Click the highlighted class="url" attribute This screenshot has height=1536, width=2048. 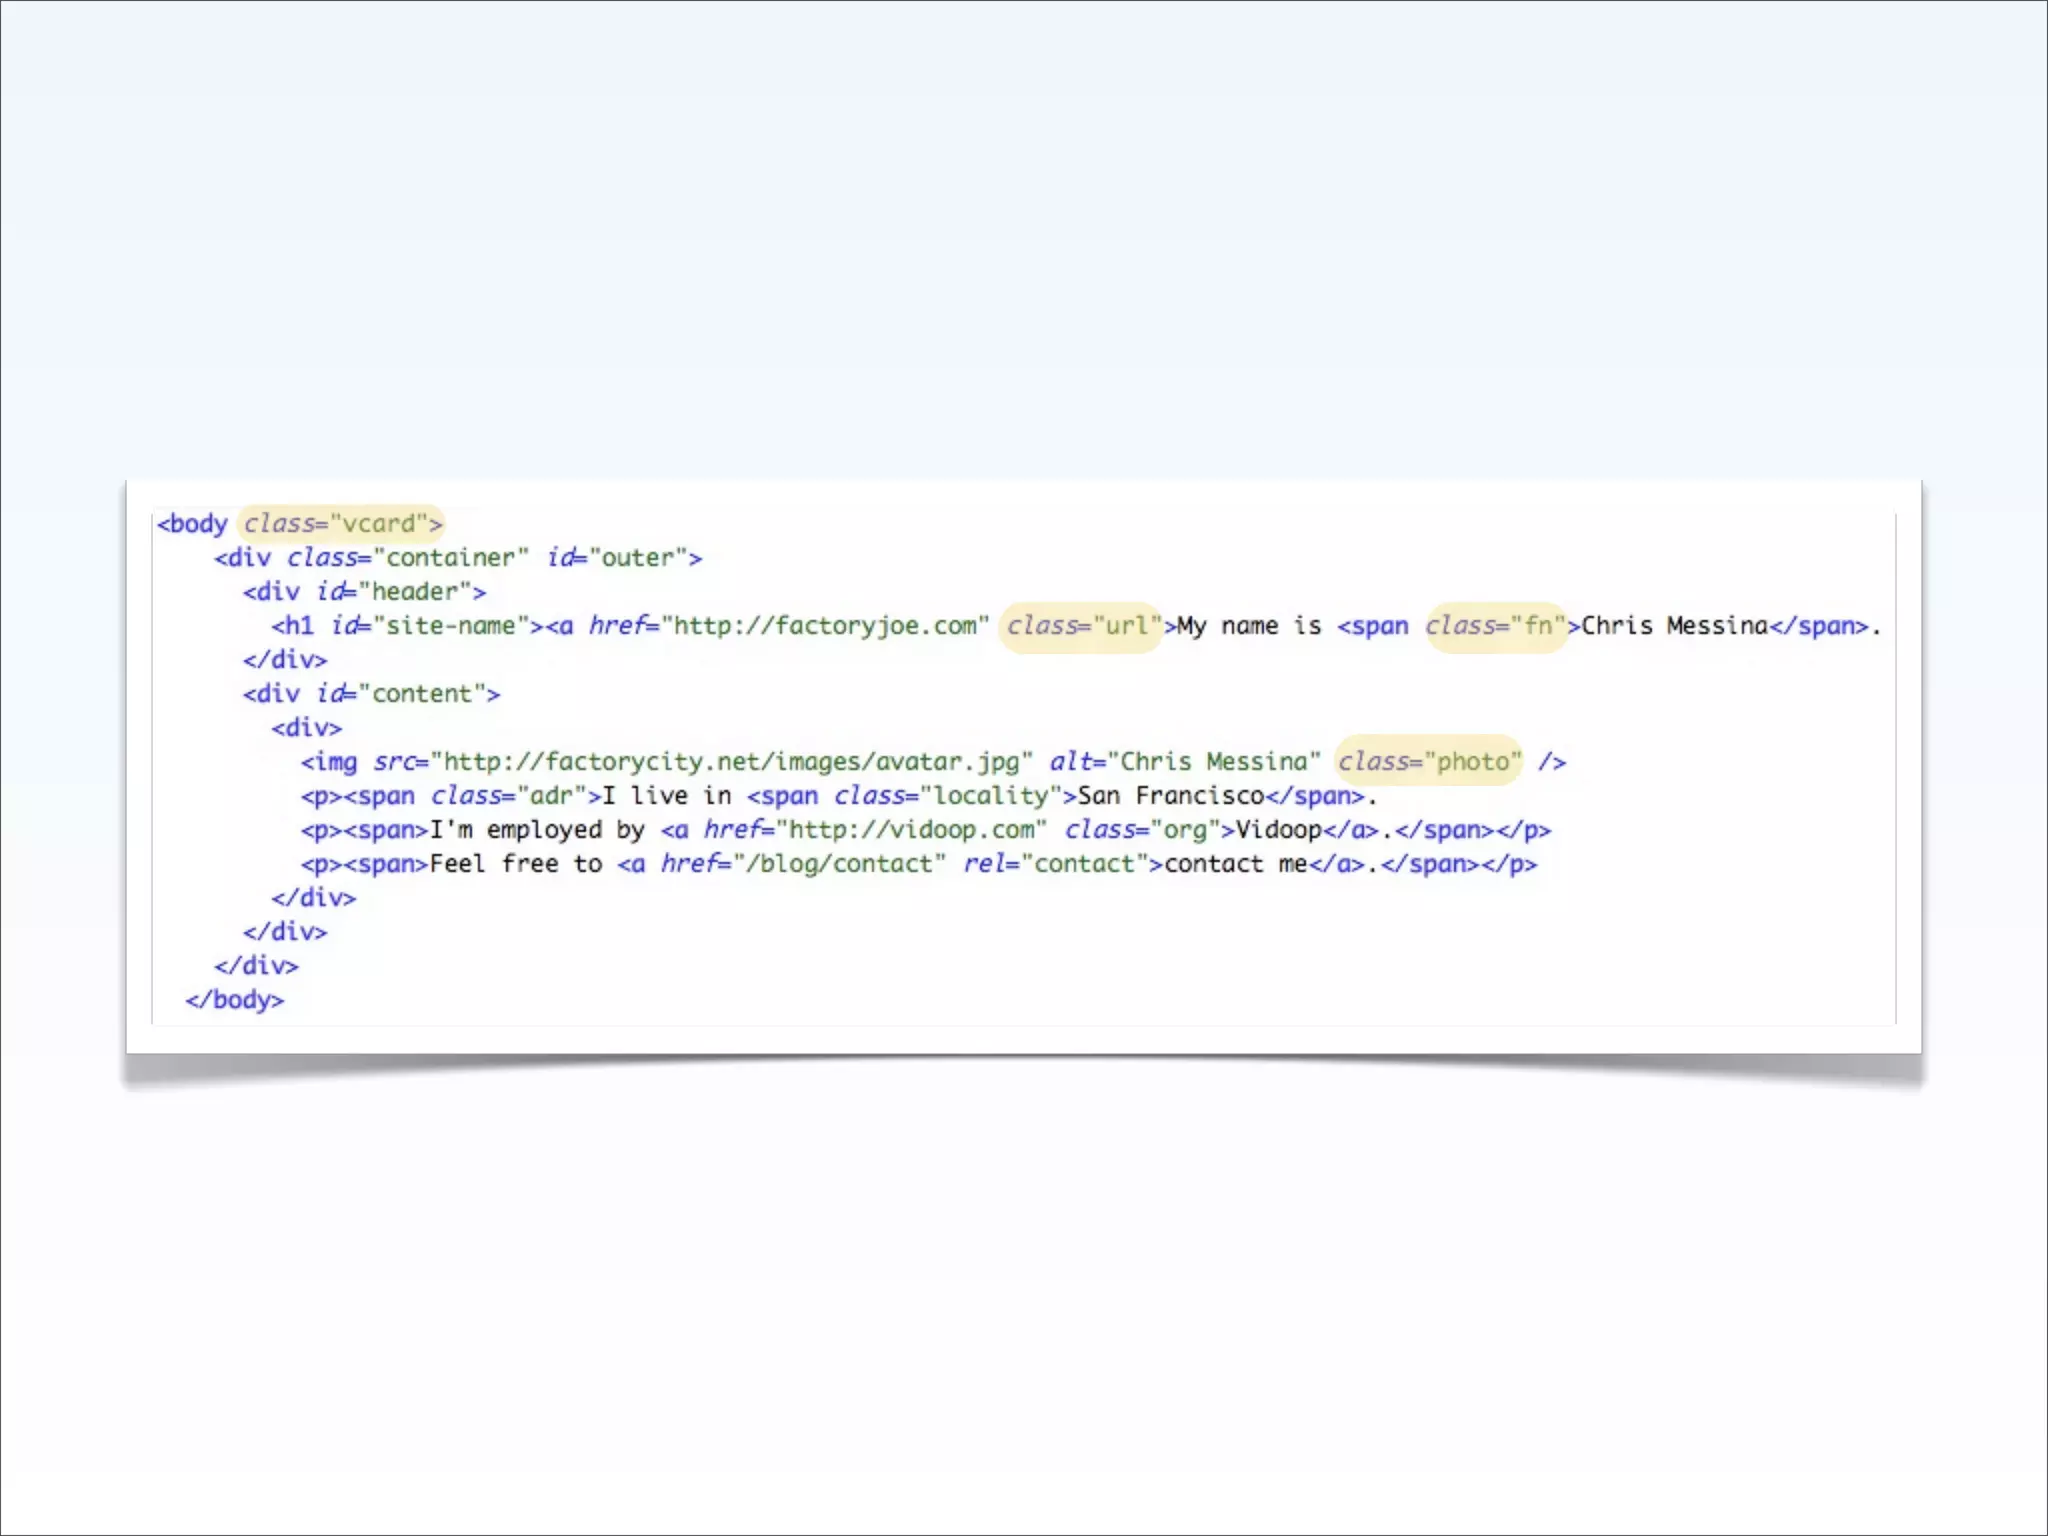1082,626
